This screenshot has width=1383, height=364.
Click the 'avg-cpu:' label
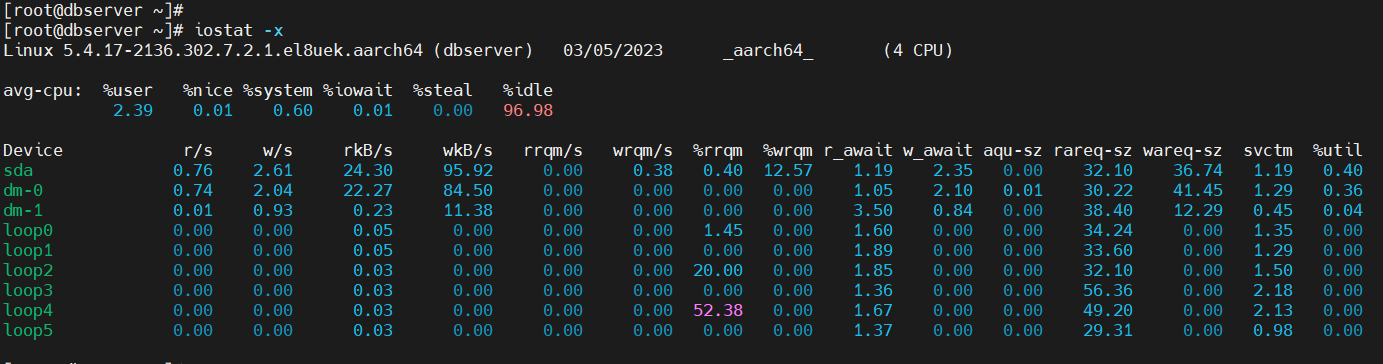(43, 90)
